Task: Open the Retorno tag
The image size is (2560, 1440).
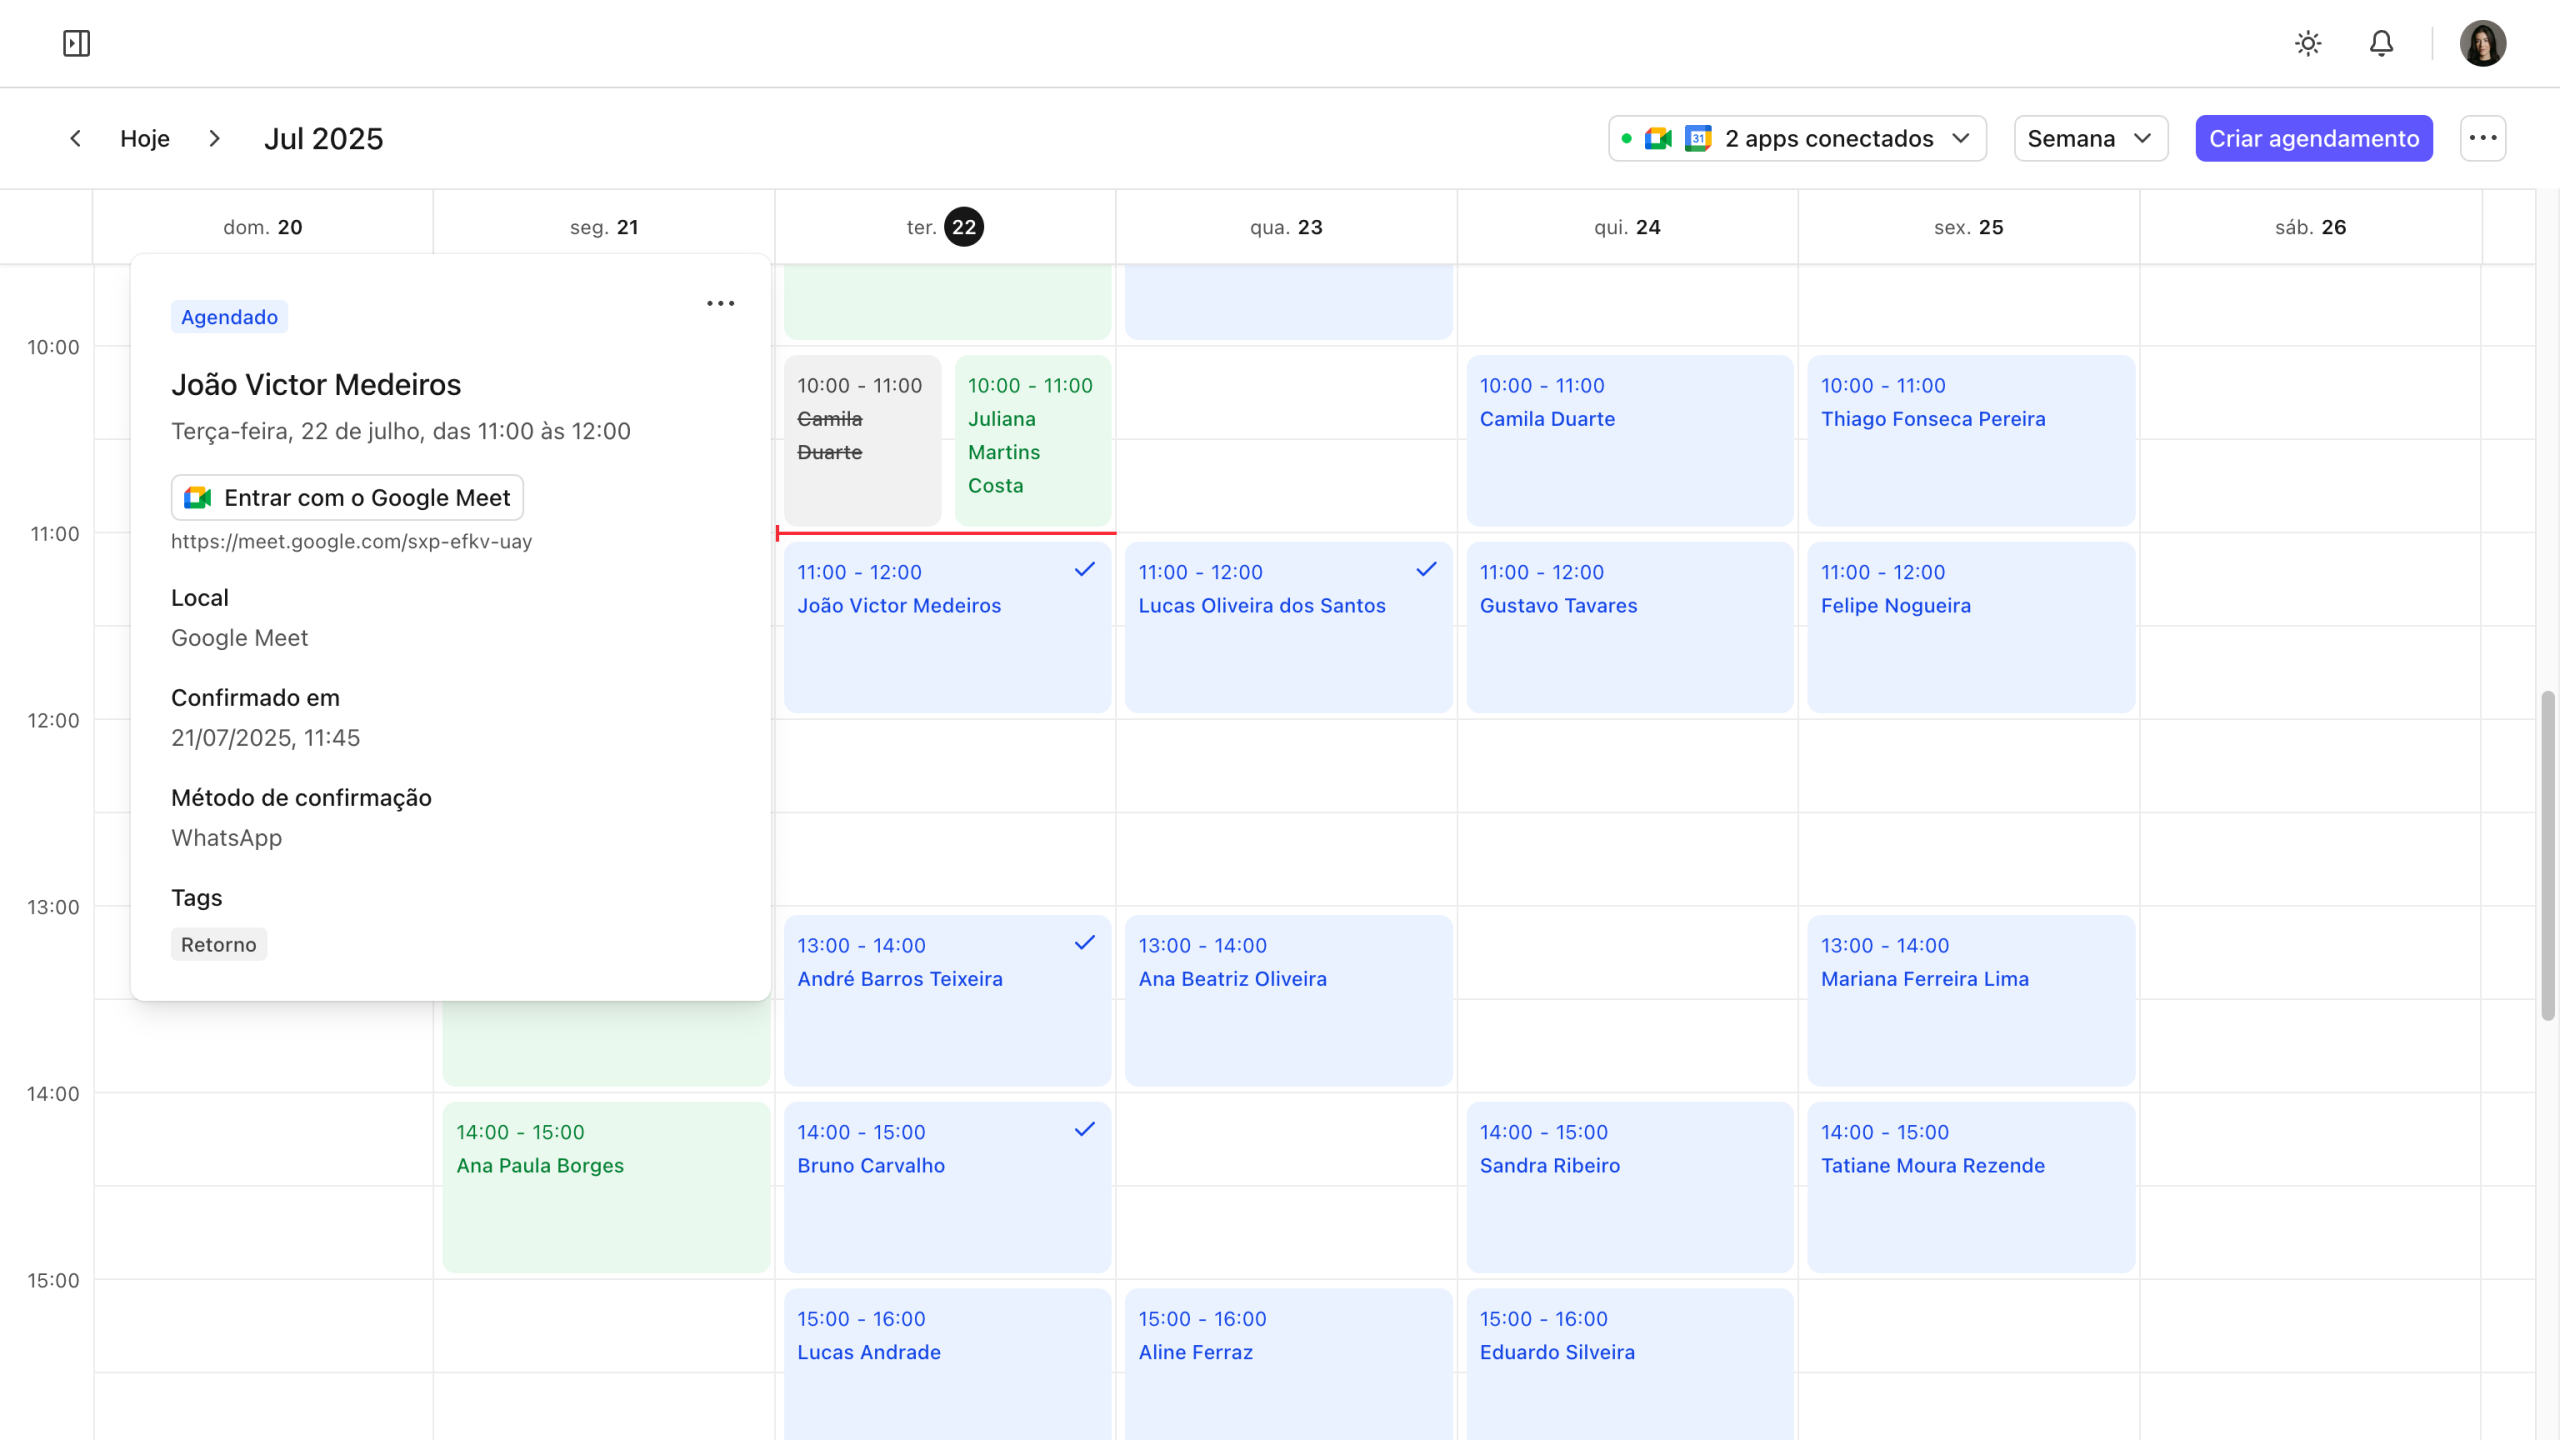Action: click(x=218, y=944)
